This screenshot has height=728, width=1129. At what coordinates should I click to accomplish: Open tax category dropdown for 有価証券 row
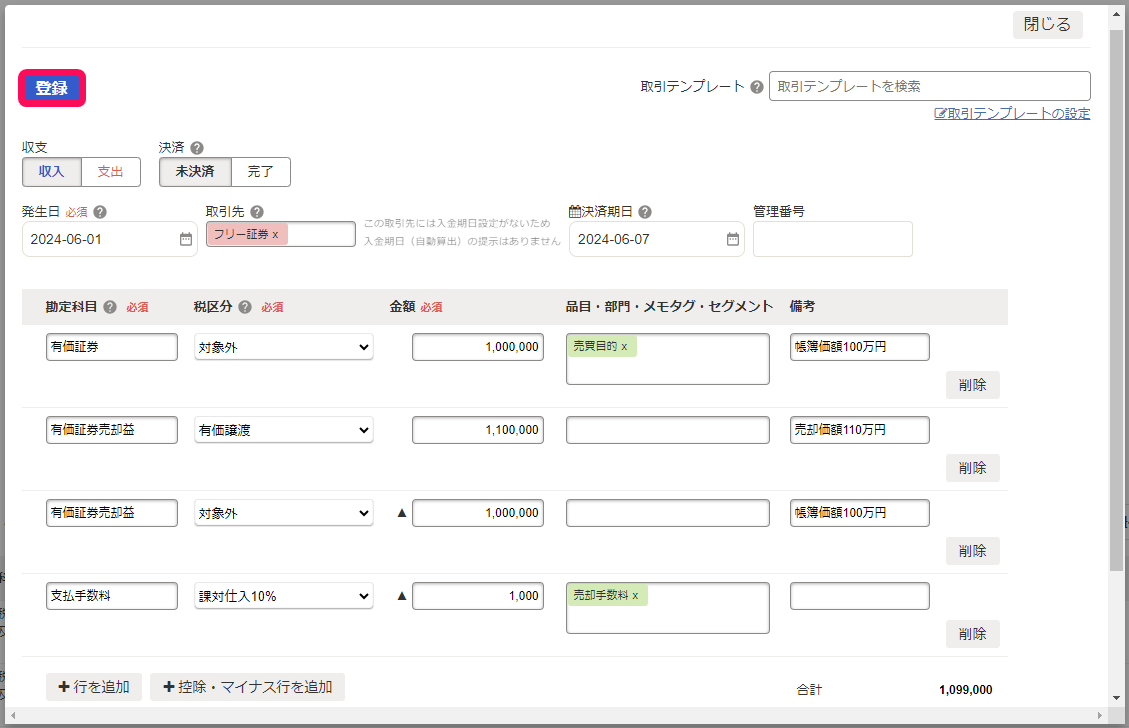pos(284,347)
